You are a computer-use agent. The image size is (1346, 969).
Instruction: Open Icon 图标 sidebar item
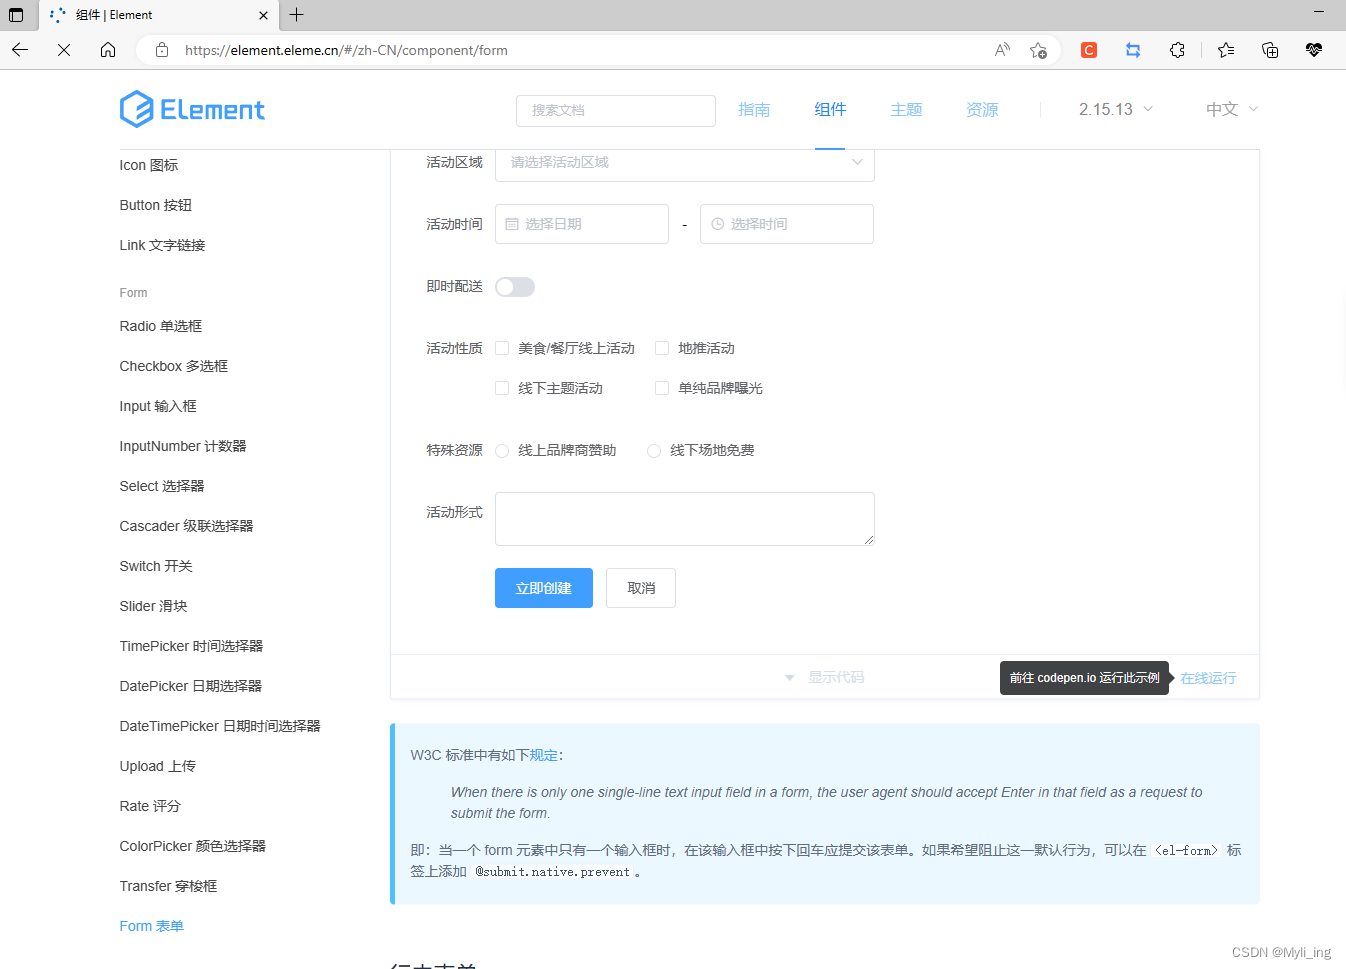click(x=149, y=165)
